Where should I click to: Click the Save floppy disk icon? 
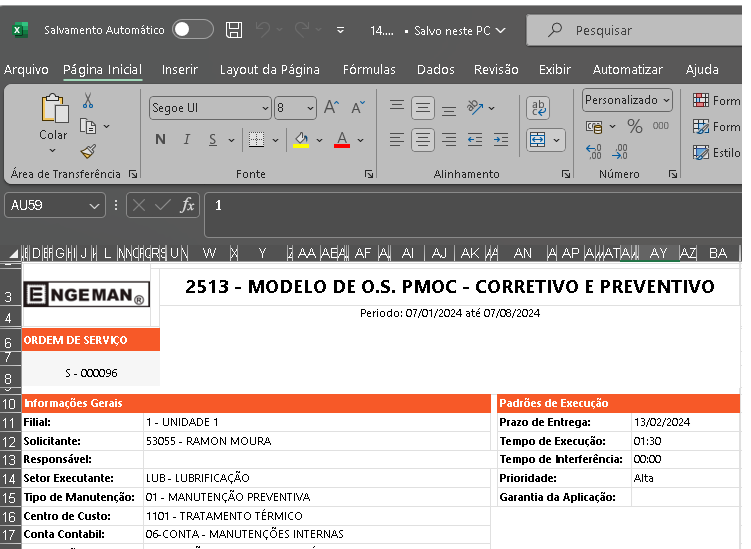pos(234,30)
